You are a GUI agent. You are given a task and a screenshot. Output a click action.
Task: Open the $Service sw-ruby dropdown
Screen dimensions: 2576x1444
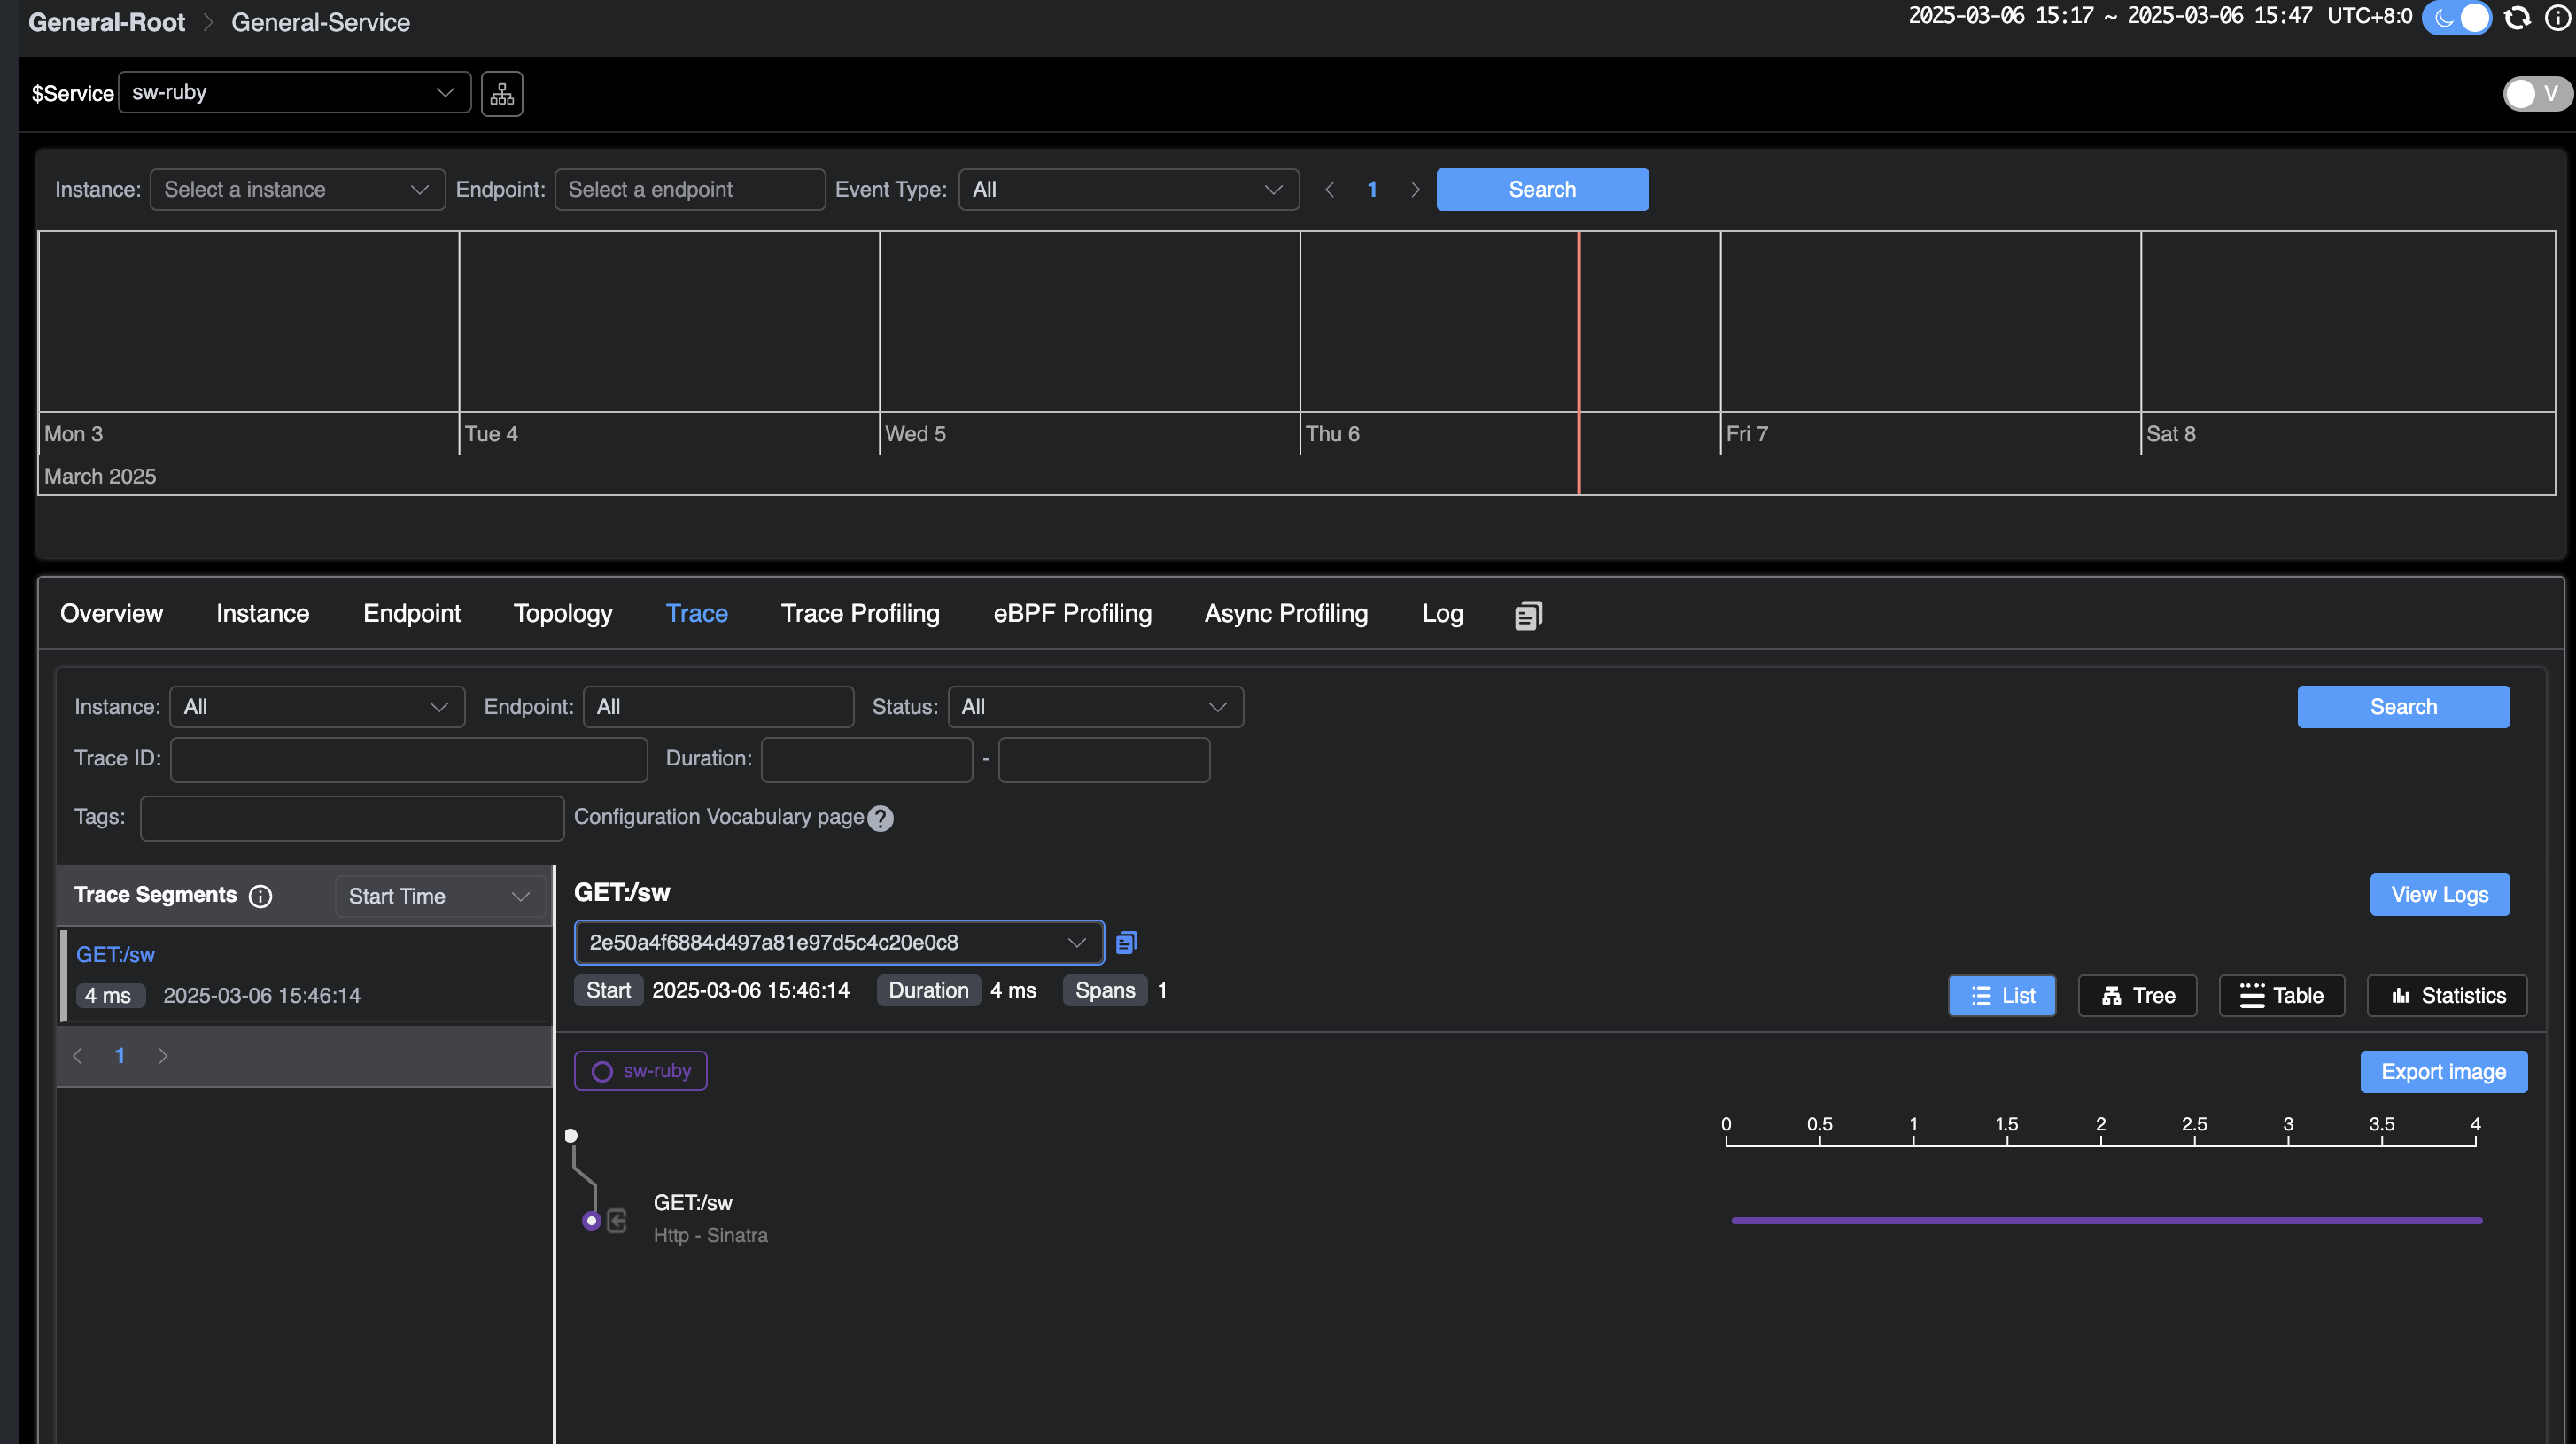pos(294,93)
